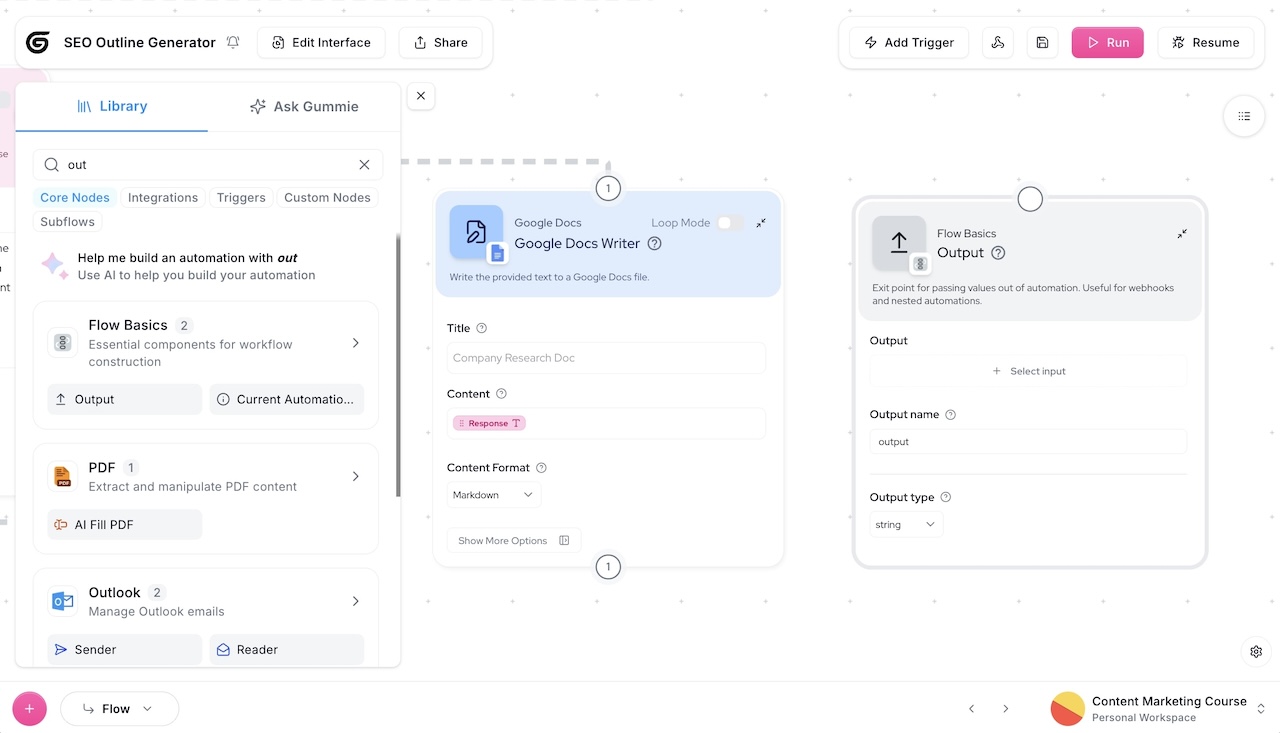Image resolution: width=1280 pixels, height=733 pixels.
Task: Click the Outlook category icon
Action: (63, 601)
